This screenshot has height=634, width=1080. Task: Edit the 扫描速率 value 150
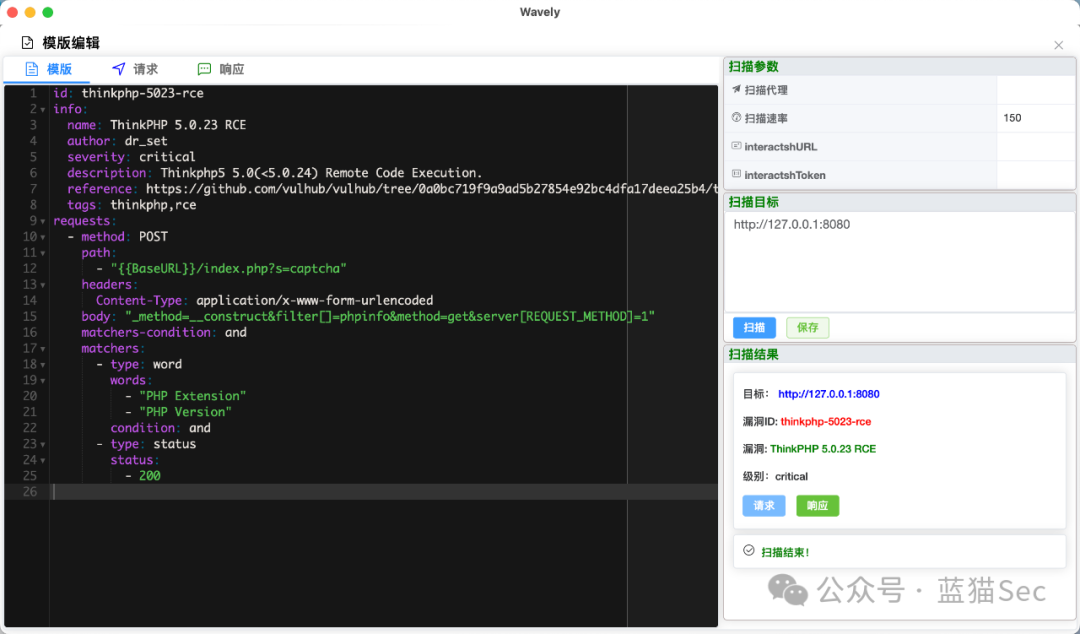pyautogui.click(x=1035, y=118)
